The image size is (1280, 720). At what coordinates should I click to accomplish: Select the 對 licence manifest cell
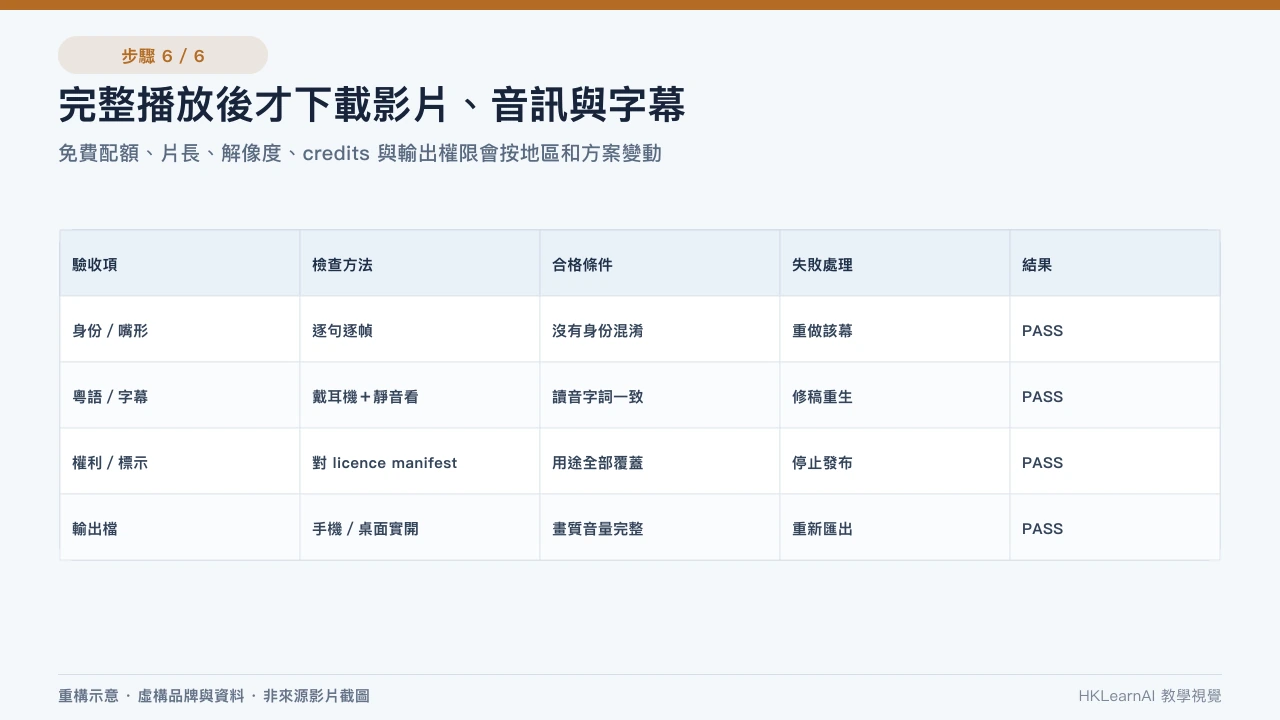[420, 462]
